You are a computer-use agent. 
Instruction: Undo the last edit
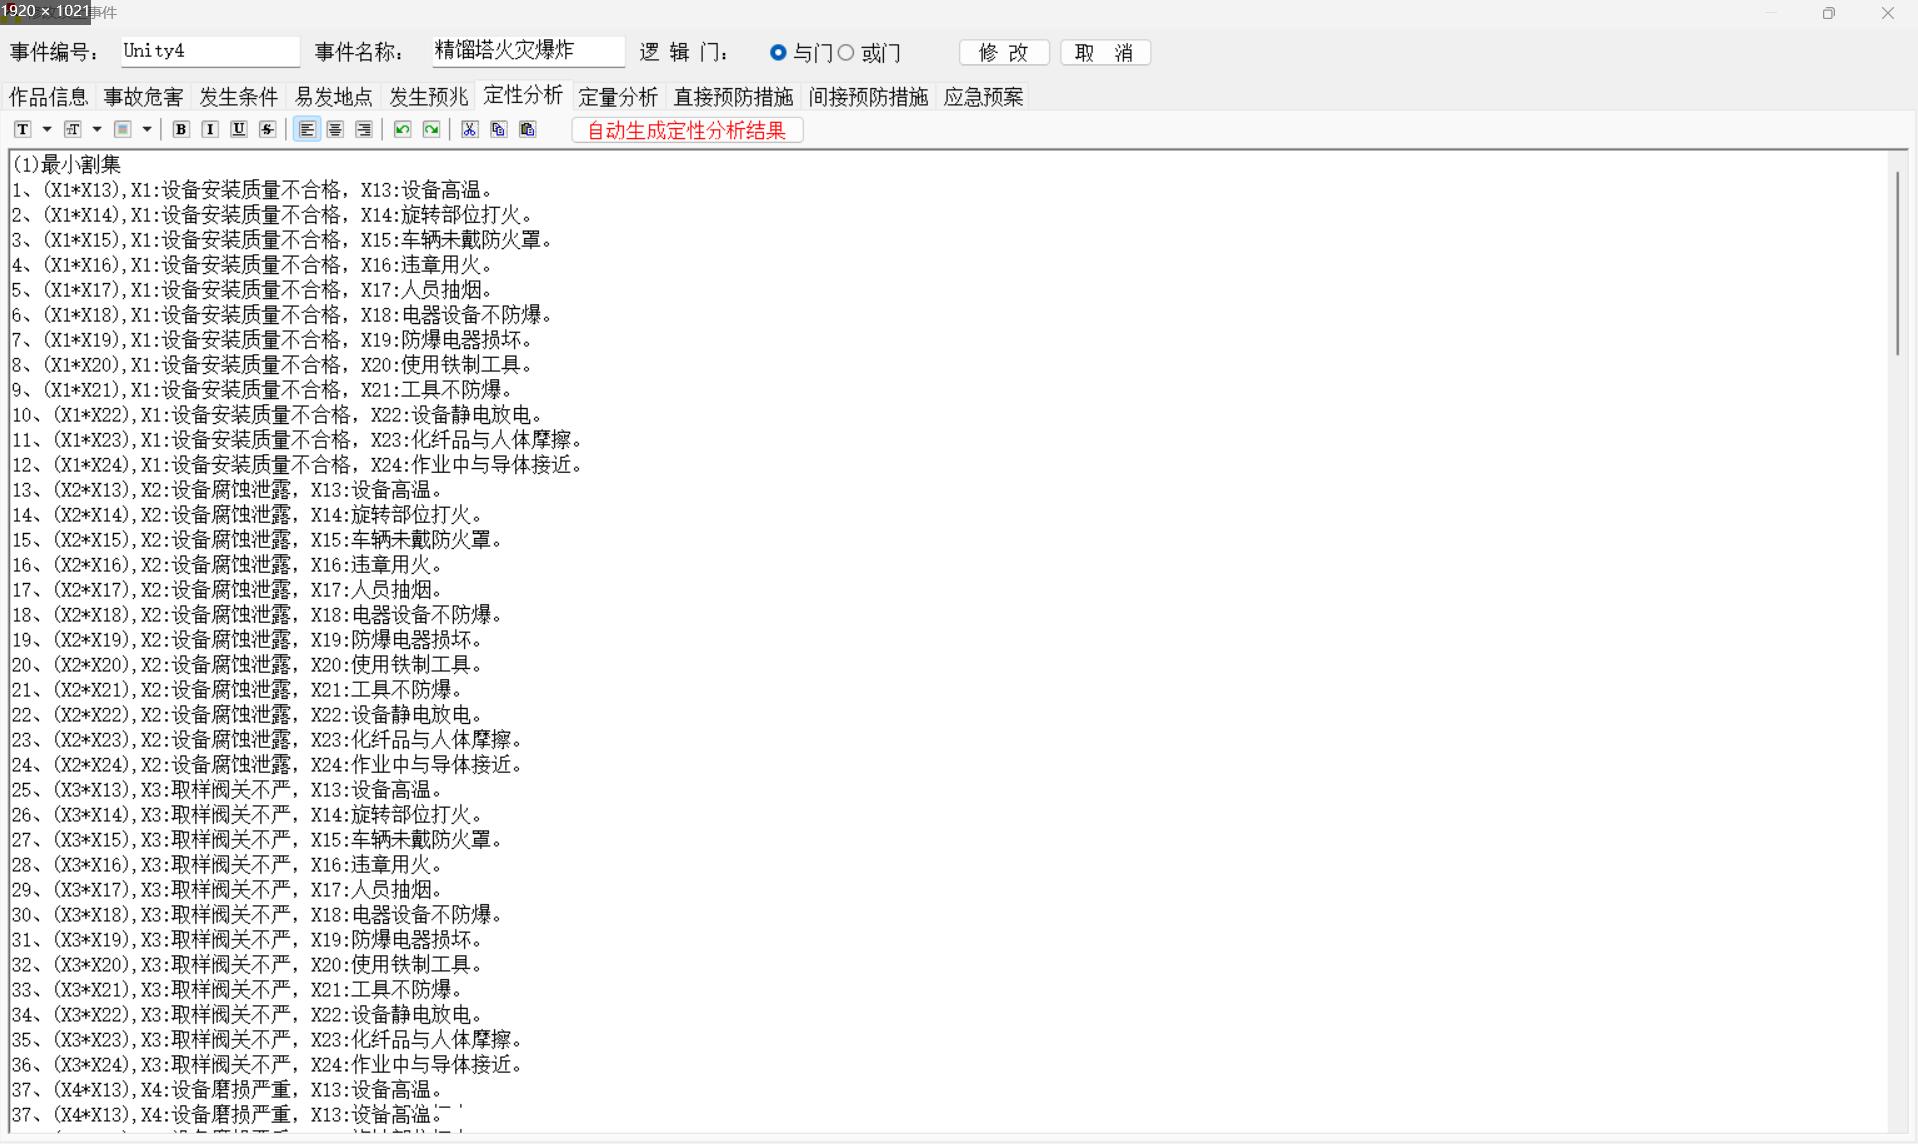point(402,129)
